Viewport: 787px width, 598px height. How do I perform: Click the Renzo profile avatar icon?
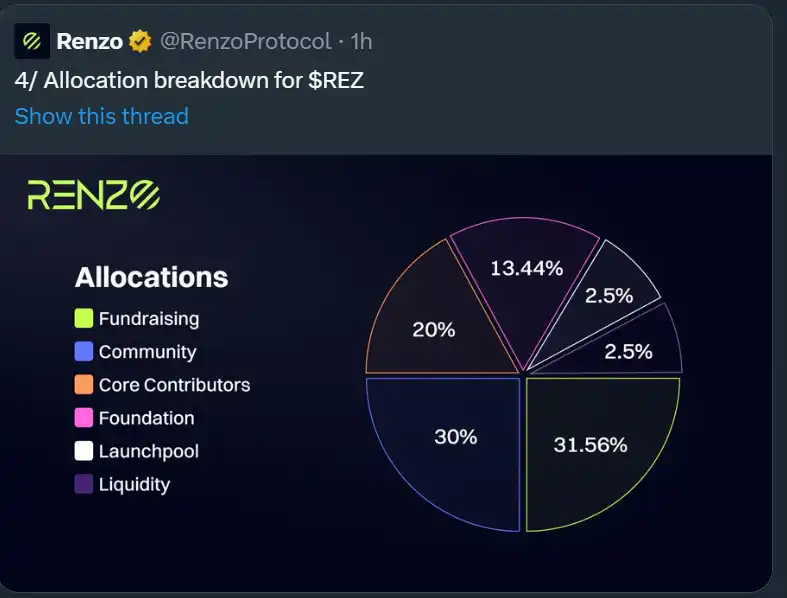[32, 41]
